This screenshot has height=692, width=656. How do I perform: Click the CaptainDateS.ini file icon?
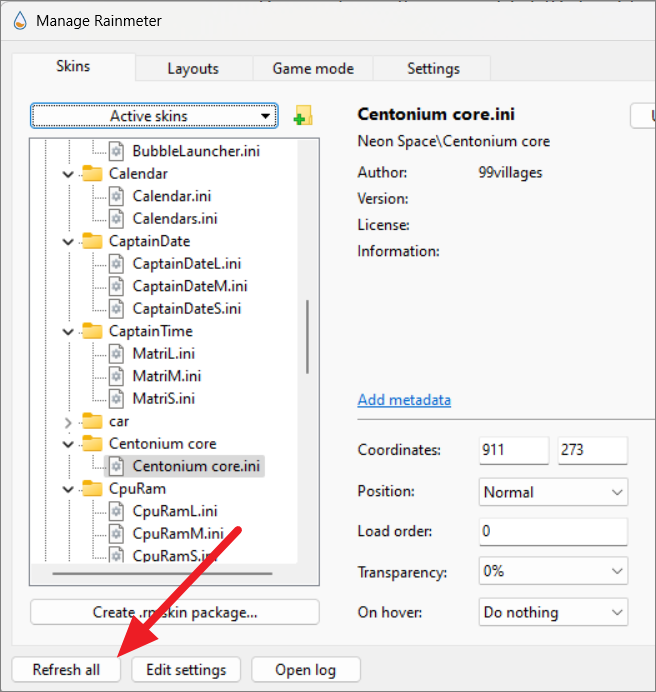pos(116,308)
